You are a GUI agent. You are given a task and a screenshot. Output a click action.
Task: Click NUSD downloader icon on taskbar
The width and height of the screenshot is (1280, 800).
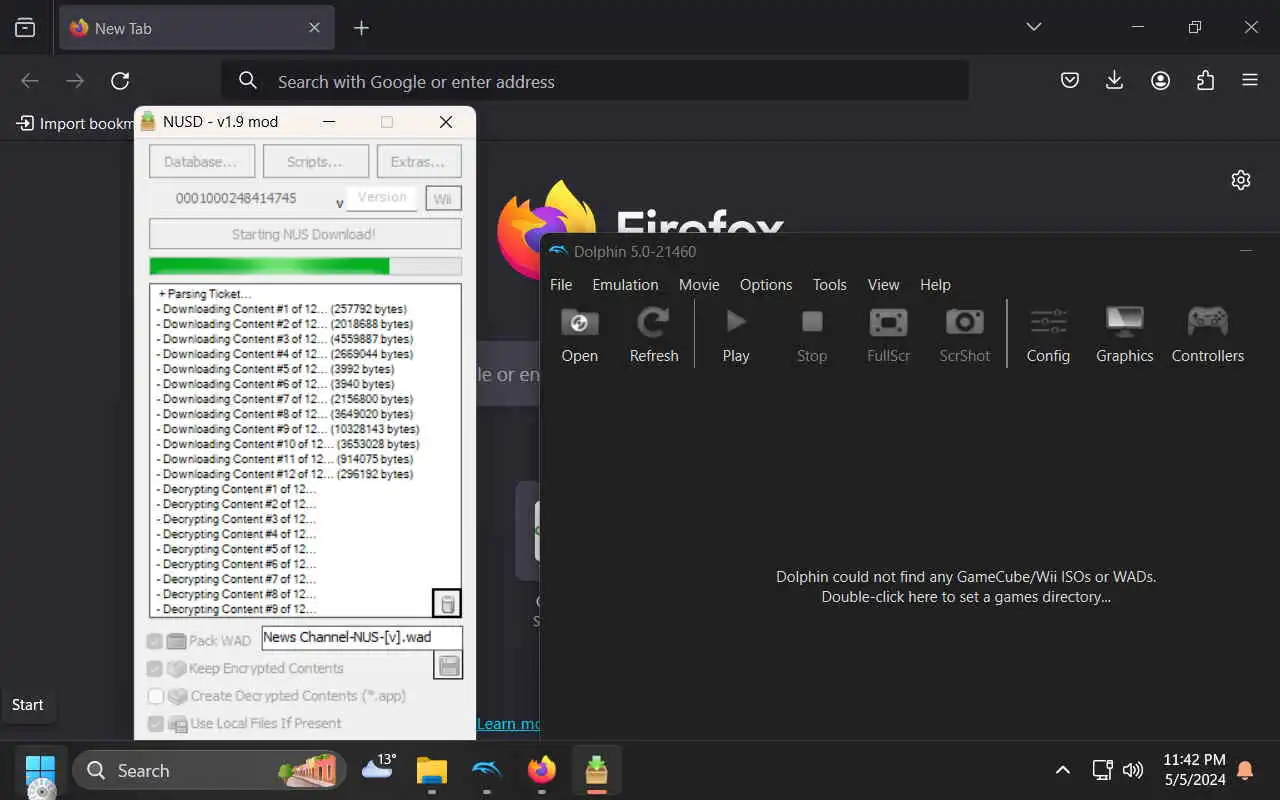pyautogui.click(x=597, y=770)
